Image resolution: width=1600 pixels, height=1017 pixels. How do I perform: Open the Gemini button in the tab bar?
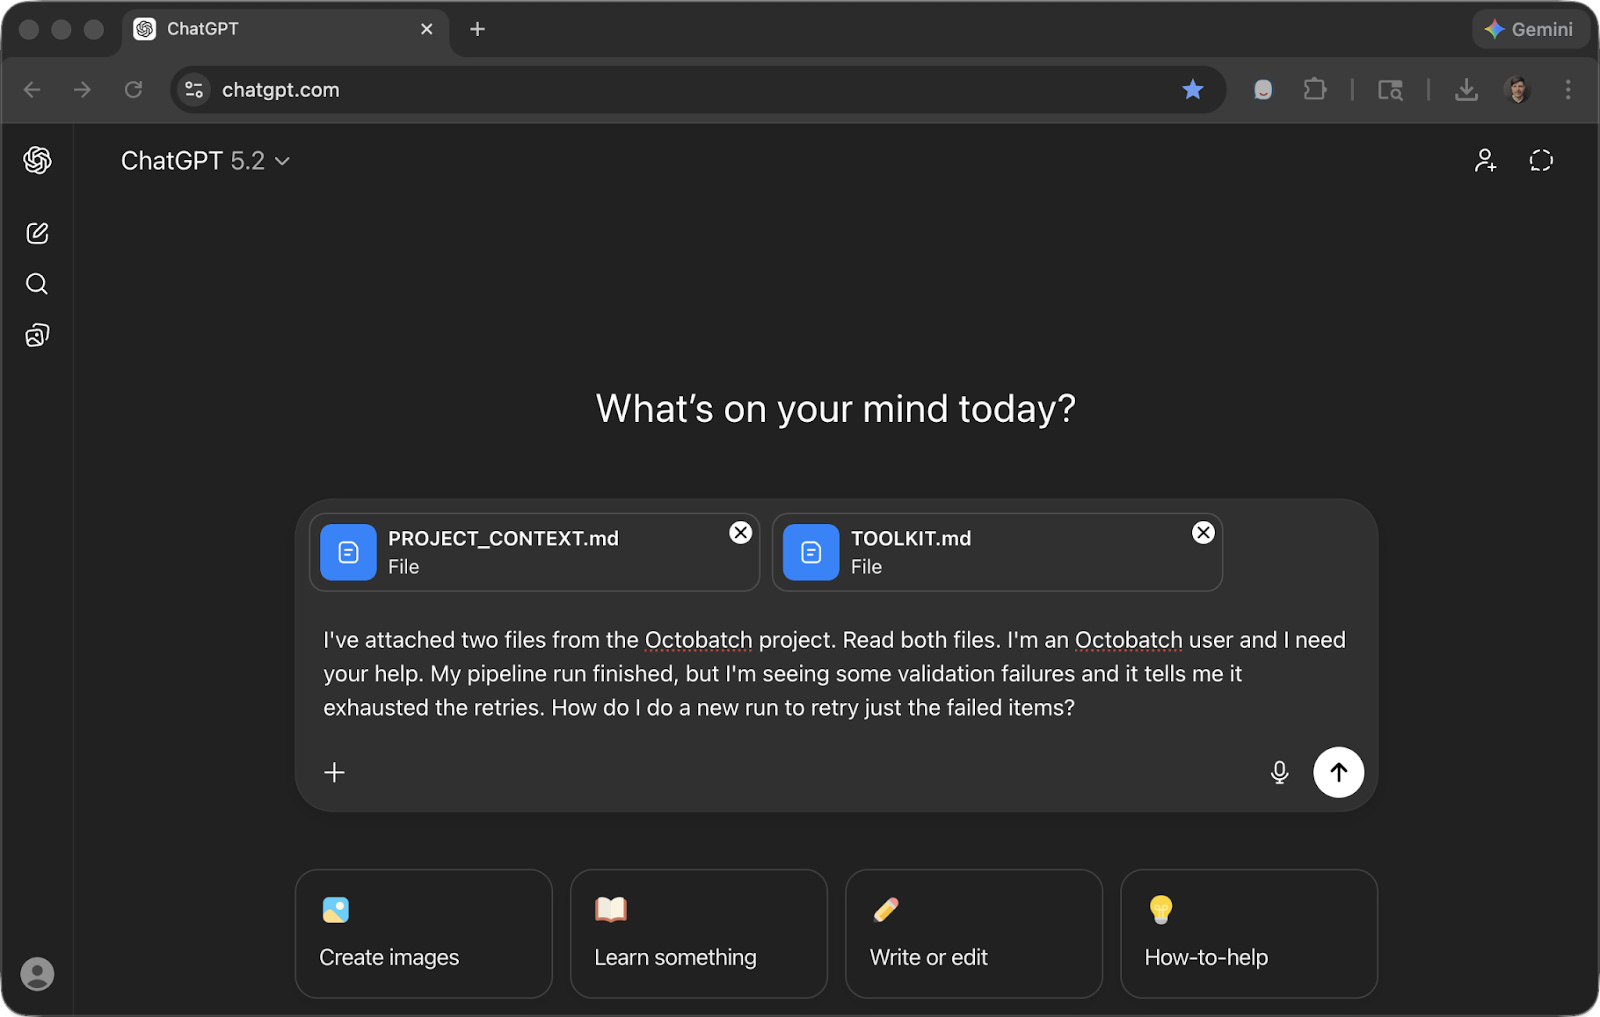coord(1530,29)
